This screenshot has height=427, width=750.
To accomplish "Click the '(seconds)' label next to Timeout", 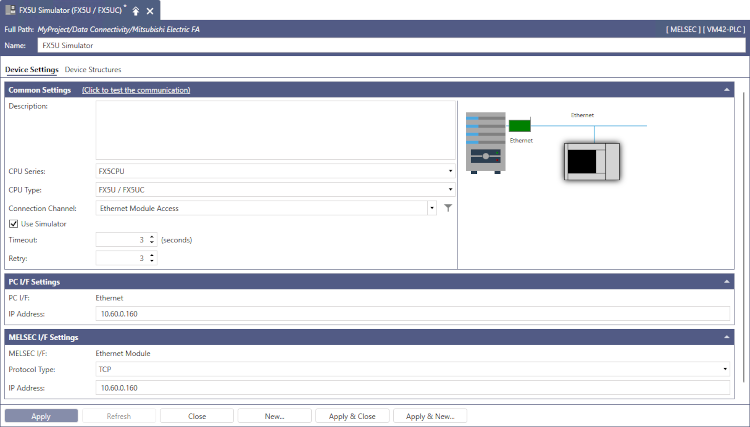I will click(176, 240).
